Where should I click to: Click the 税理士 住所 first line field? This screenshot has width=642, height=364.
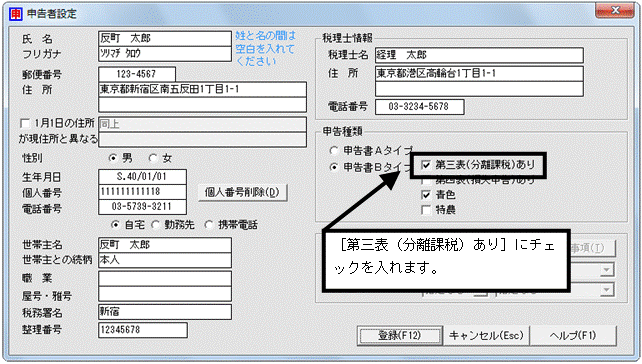(x=479, y=74)
